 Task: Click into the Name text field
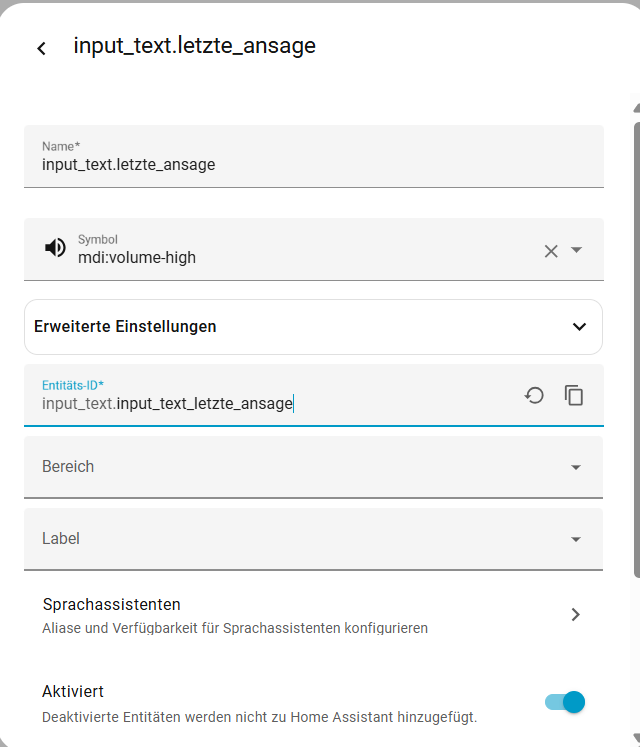coord(300,164)
